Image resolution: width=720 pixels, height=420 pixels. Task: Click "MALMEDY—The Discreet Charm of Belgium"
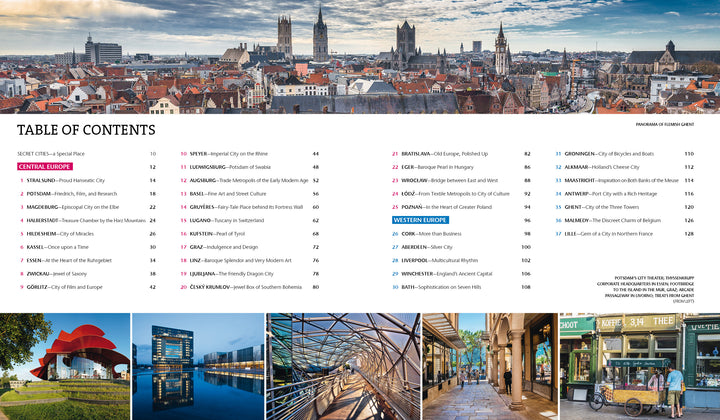[x=613, y=220]
